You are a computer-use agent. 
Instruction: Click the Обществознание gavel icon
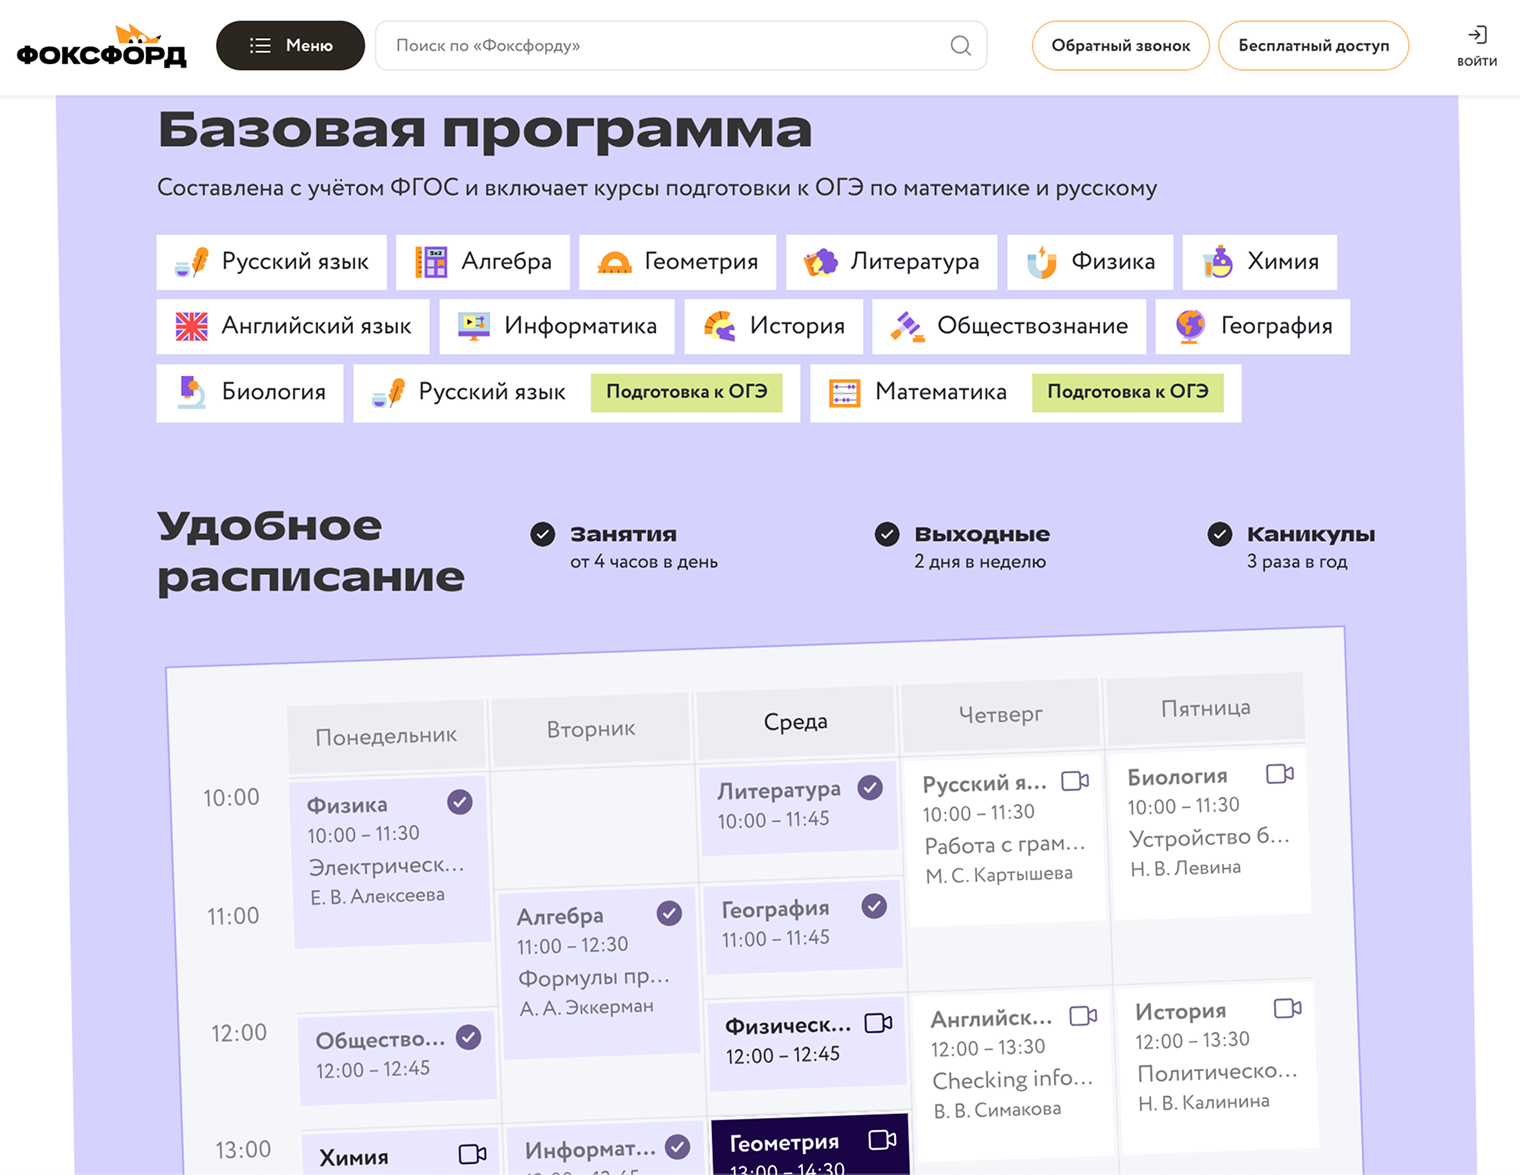[x=907, y=326]
